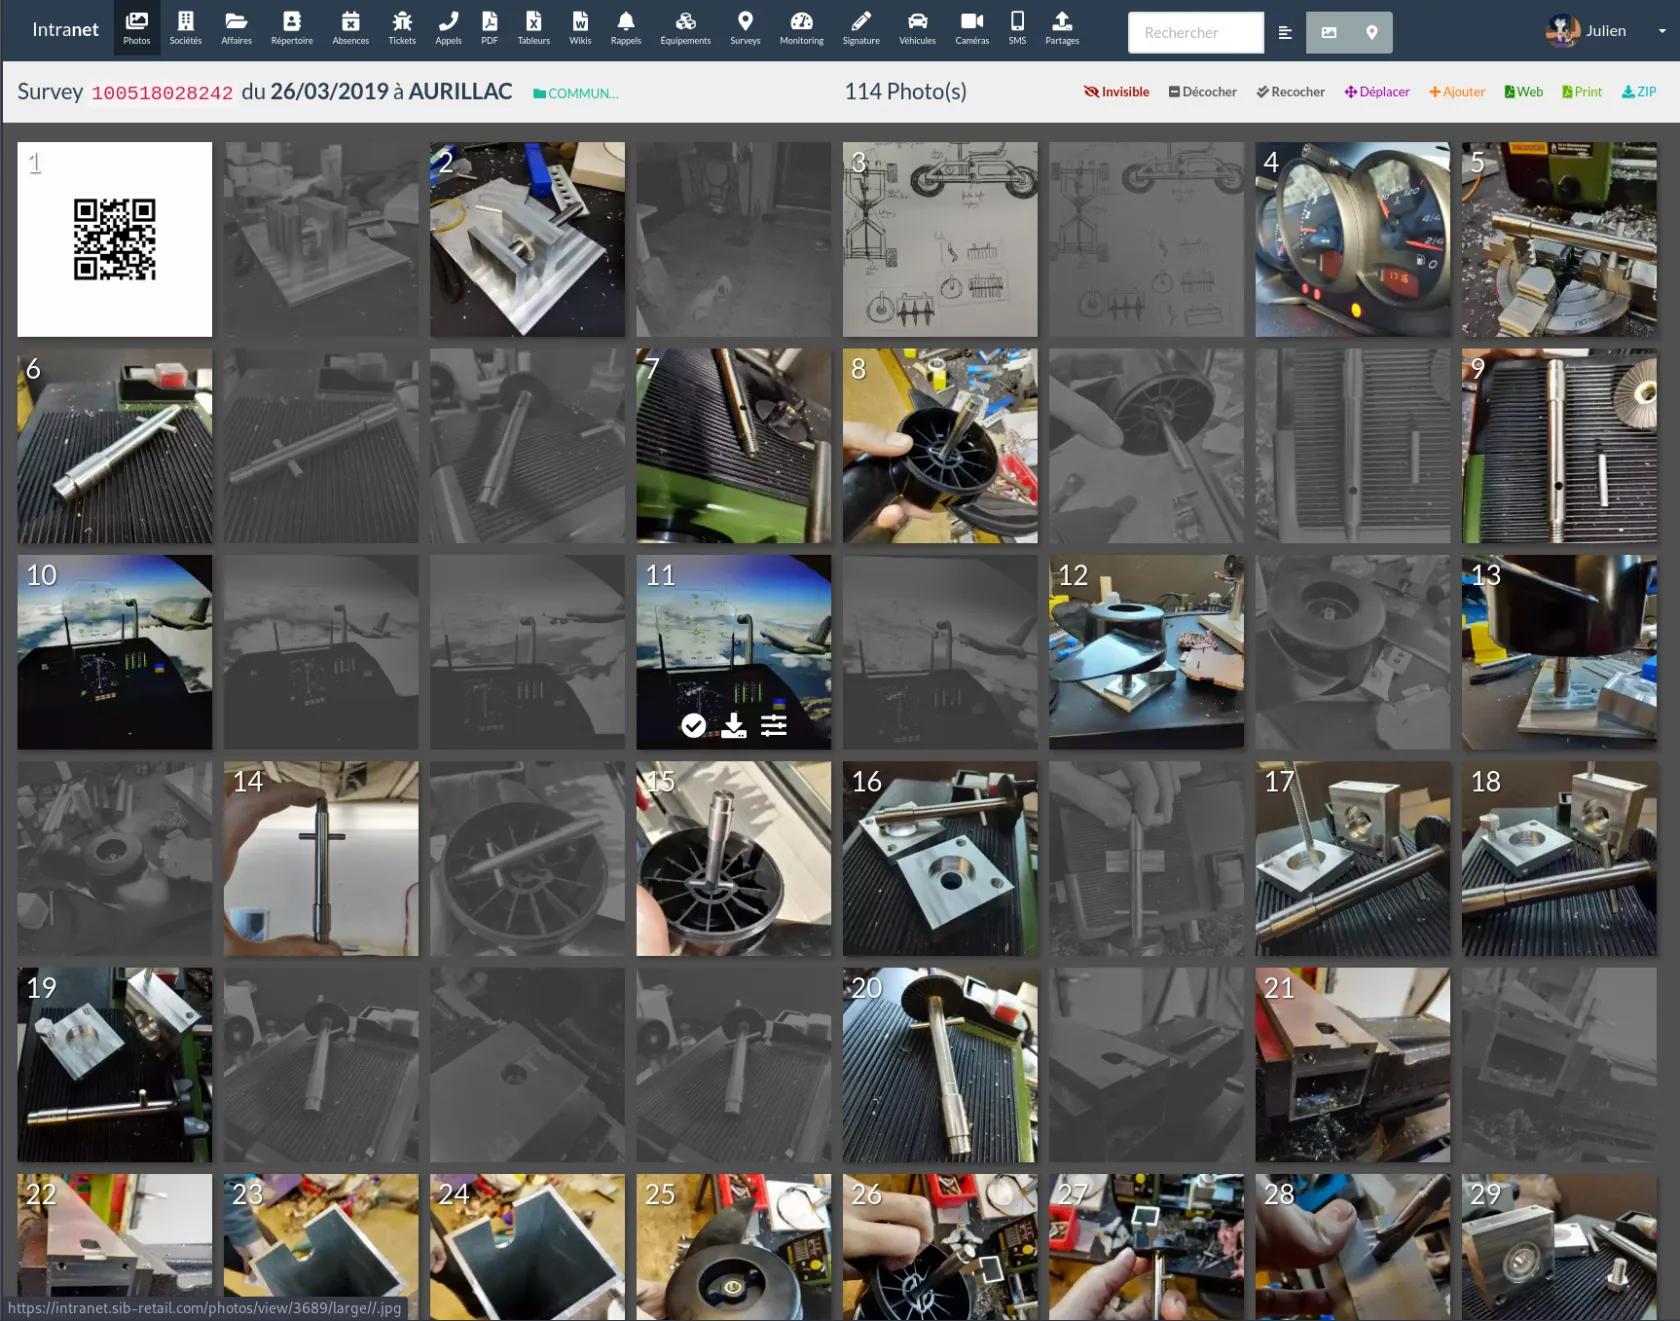Open the Tickets bug icon
The image size is (1680, 1321).
point(401,29)
